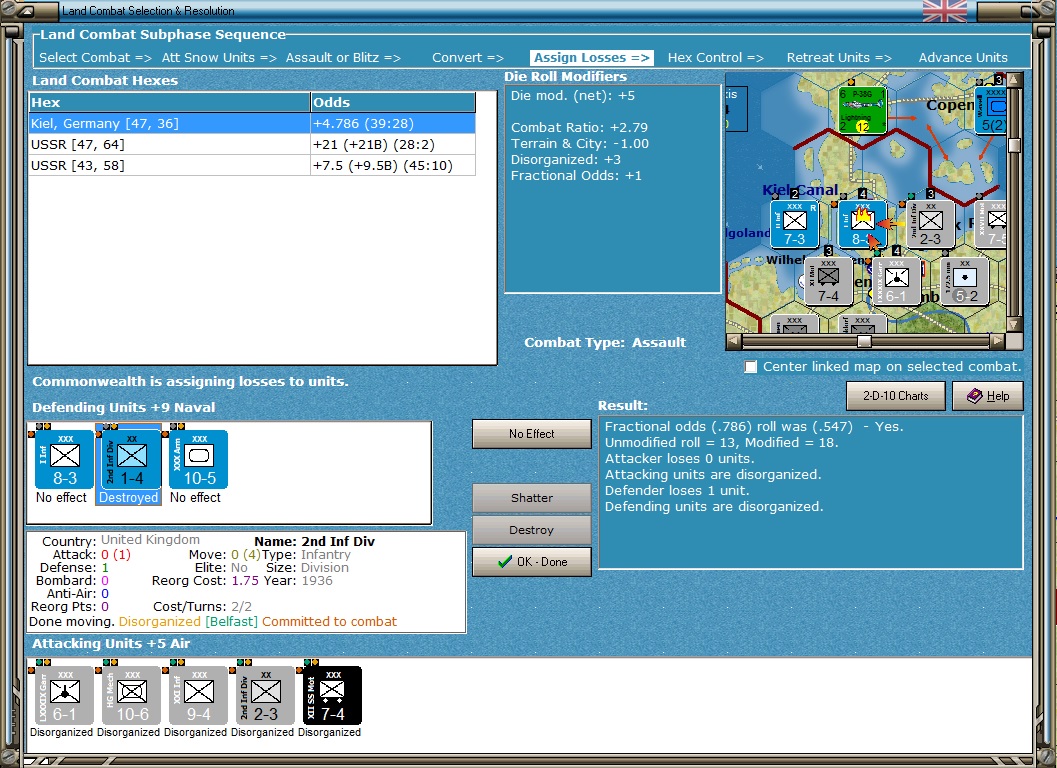Enable Center linked map on selected combat
This screenshot has height=768, width=1057.
tap(751, 367)
